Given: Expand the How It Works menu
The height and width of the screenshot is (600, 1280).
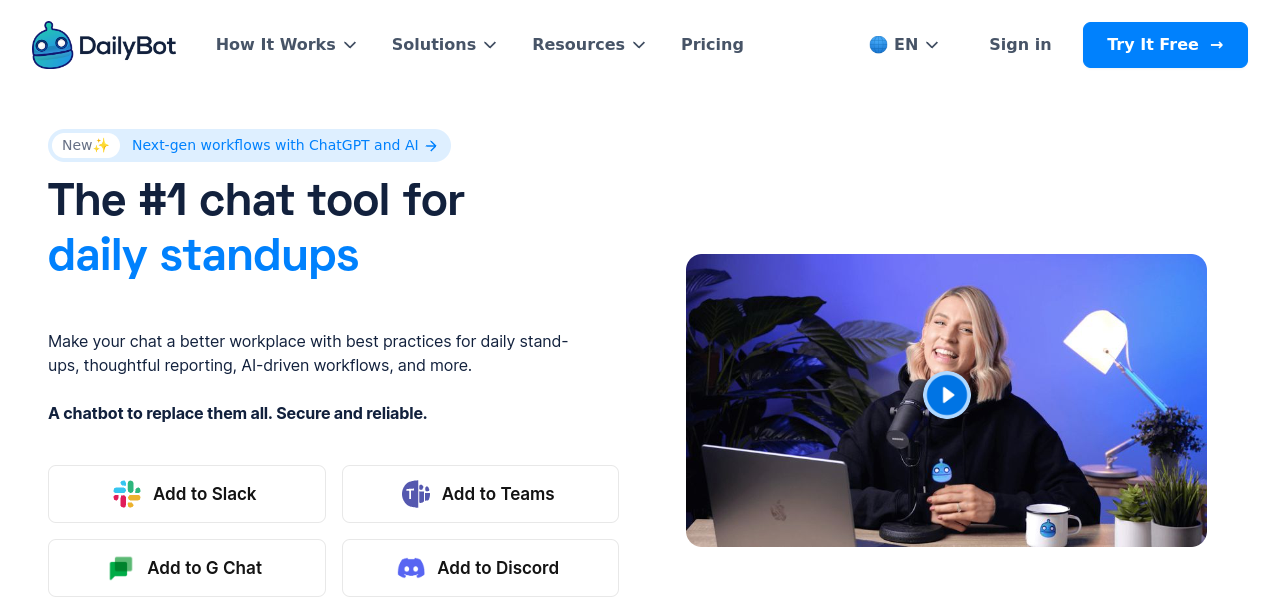Looking at the screenshot, I should (286, 45).
